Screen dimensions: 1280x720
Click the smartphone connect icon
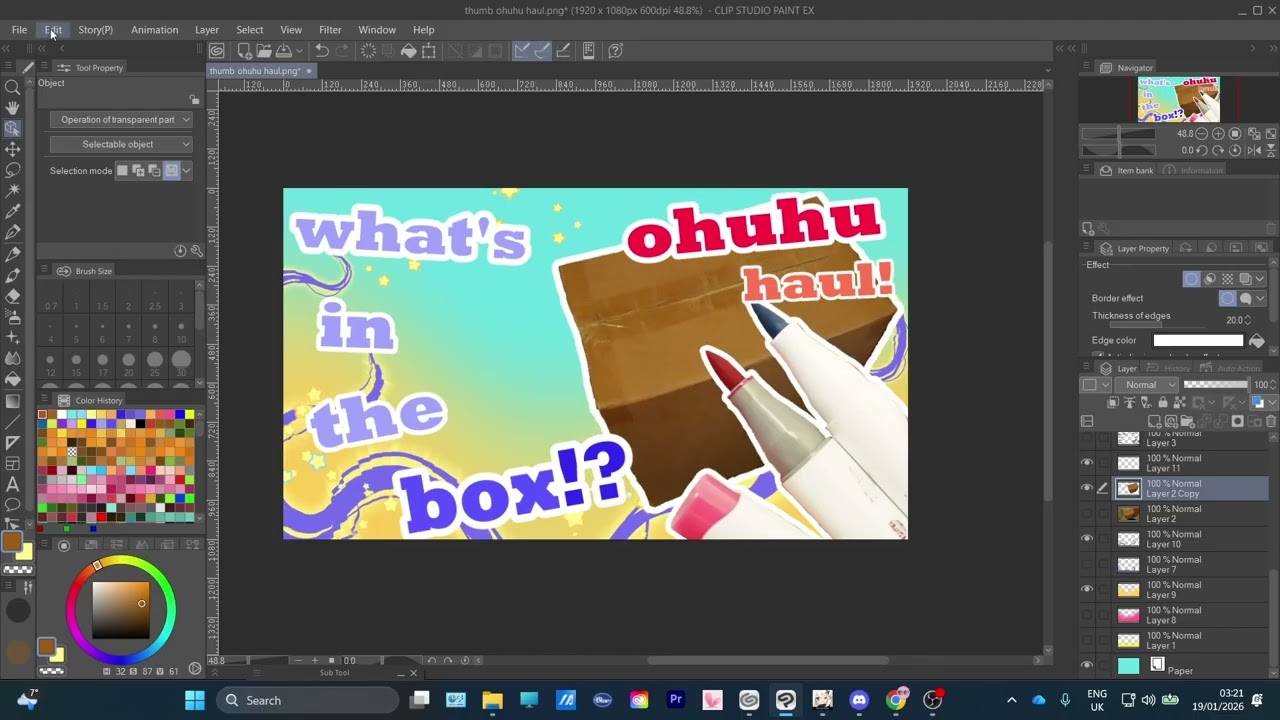[x=588, y=51]
